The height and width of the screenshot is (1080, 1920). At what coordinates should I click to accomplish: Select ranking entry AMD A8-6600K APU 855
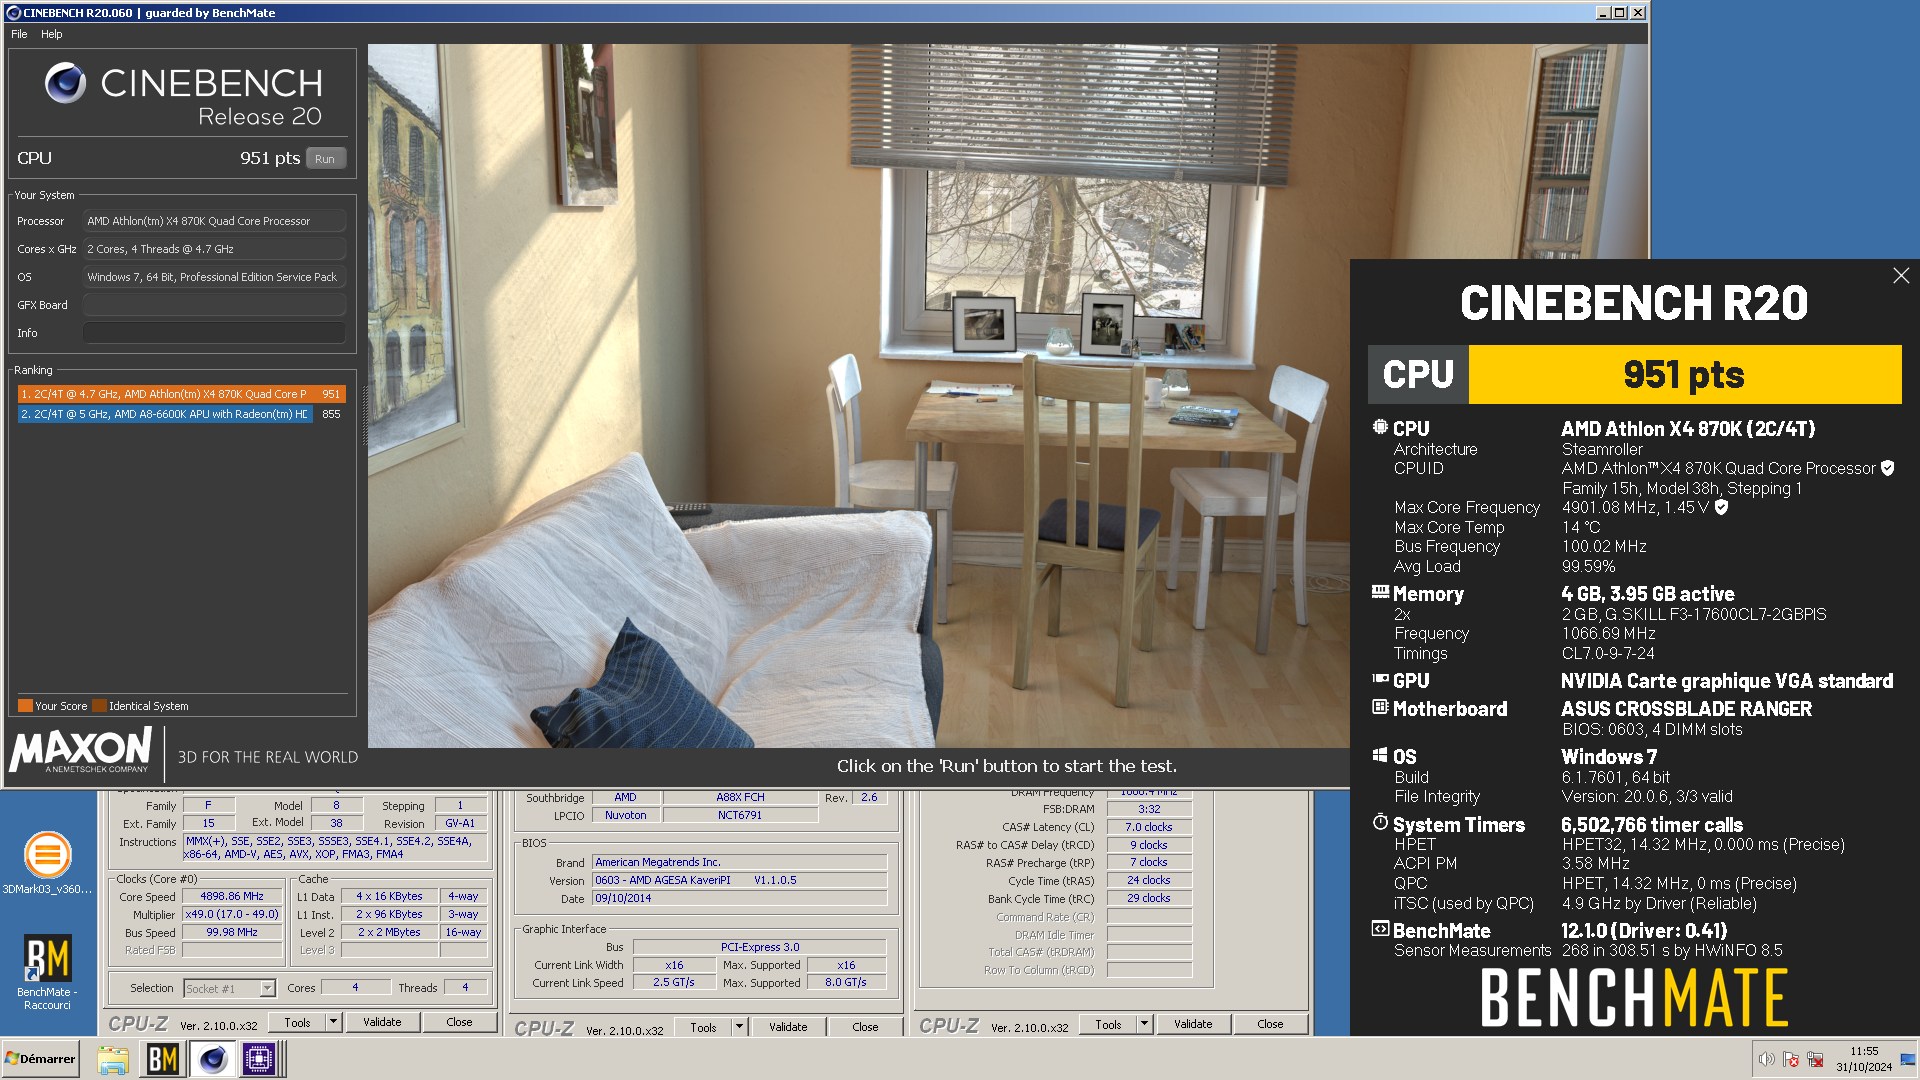coord(181,414)
